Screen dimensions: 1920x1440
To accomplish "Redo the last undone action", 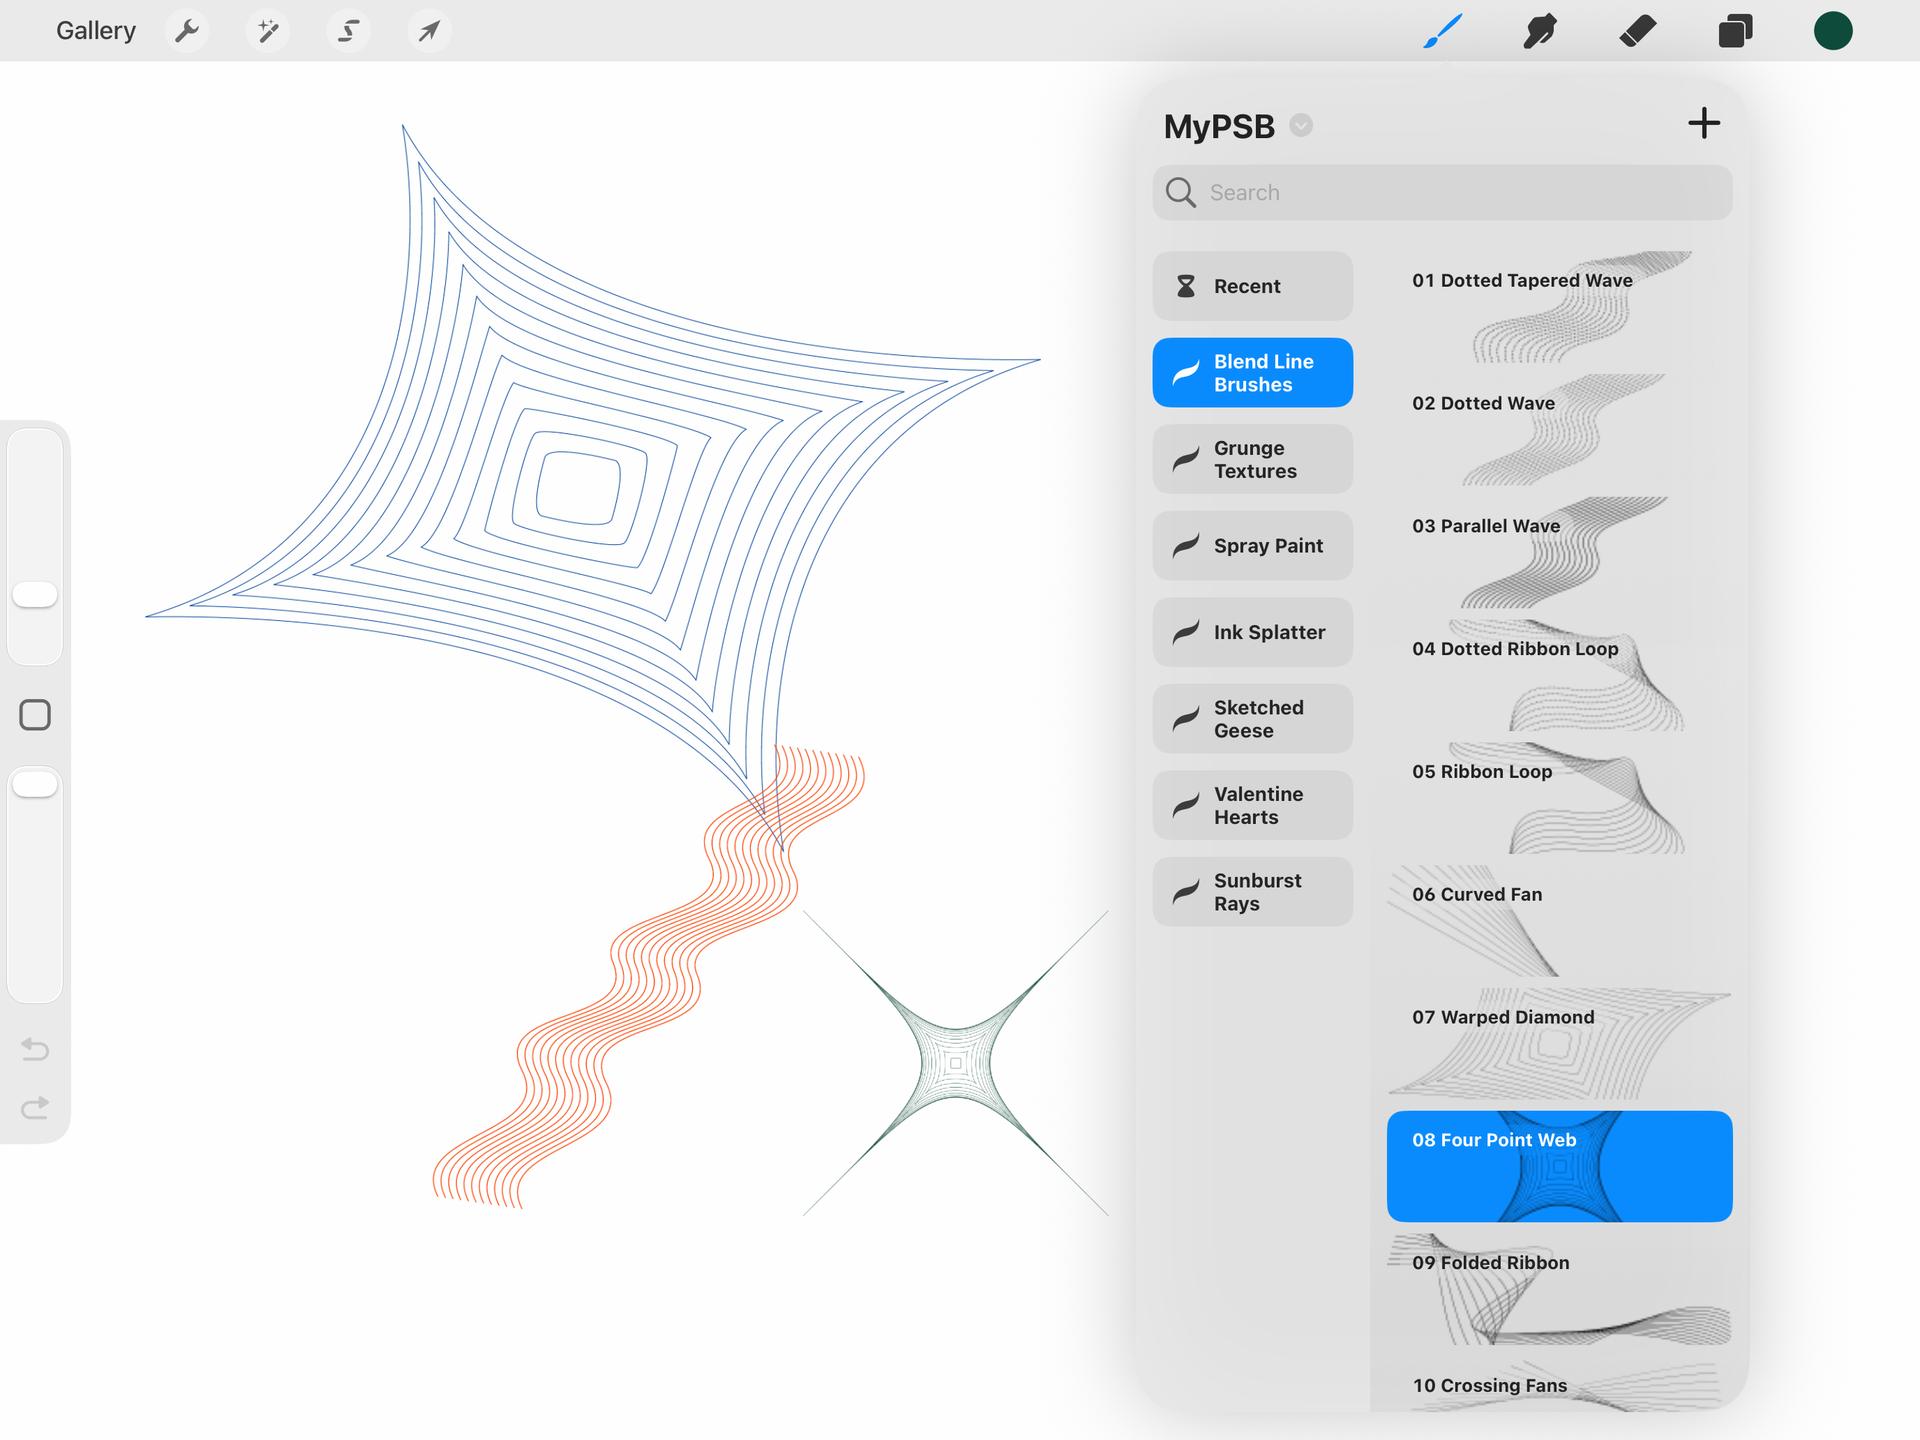I will tap(35, 1108).
